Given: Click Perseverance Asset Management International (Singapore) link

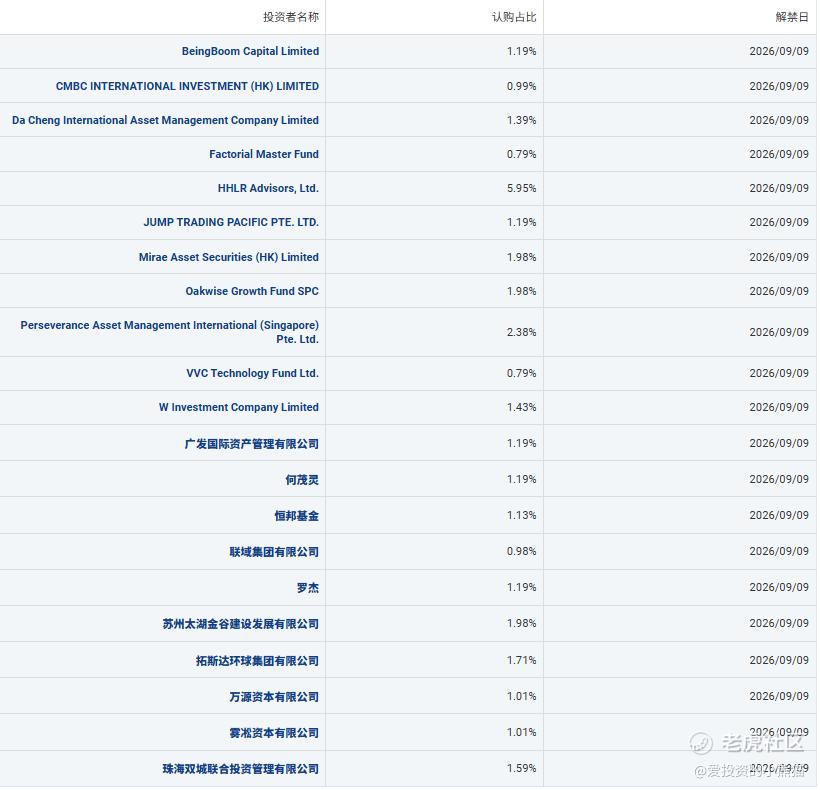Looking at the screenshot, I should tap(169, 331).
